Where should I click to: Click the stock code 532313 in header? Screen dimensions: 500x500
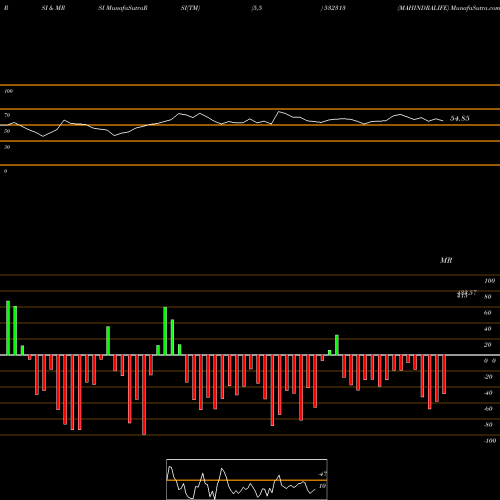pyautogui.click(x=334, y=8)
